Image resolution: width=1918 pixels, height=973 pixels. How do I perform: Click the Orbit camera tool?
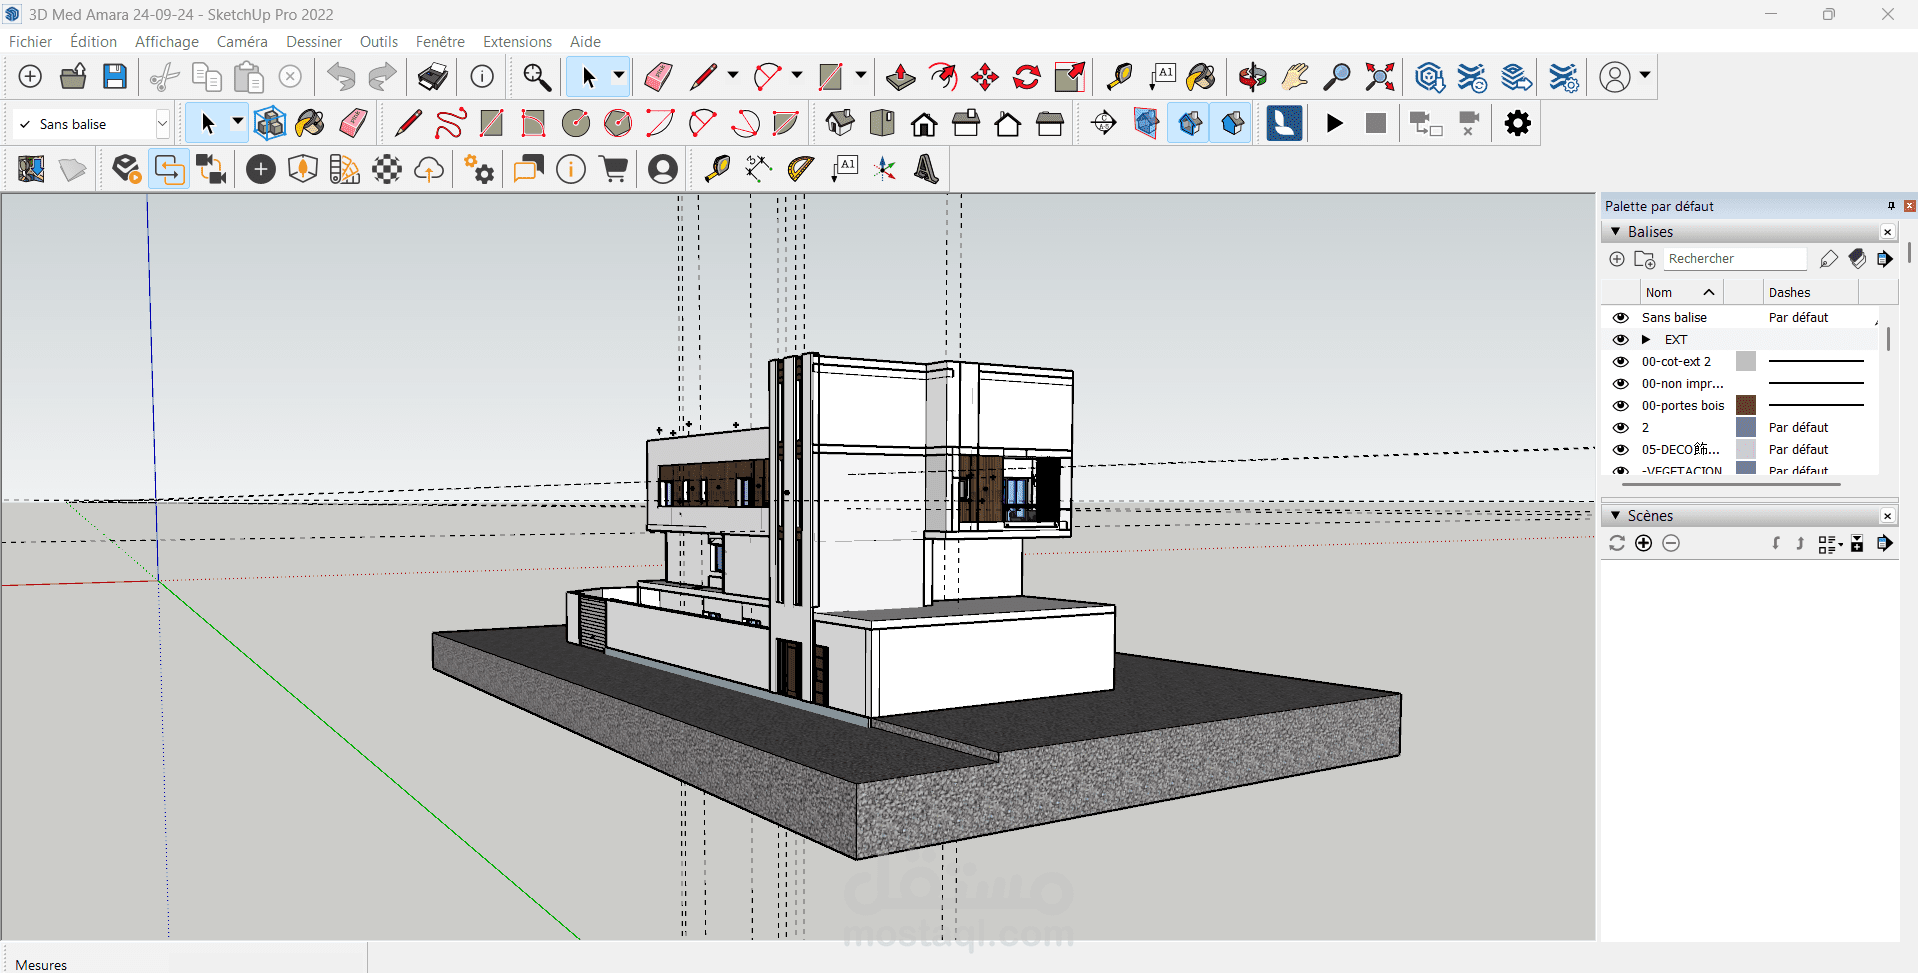[x=1252, y=77]
